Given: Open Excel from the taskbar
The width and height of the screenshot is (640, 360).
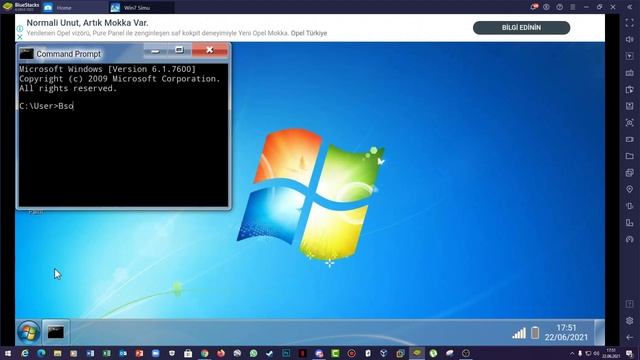Looking at the screenshot, I should (107, 353).
